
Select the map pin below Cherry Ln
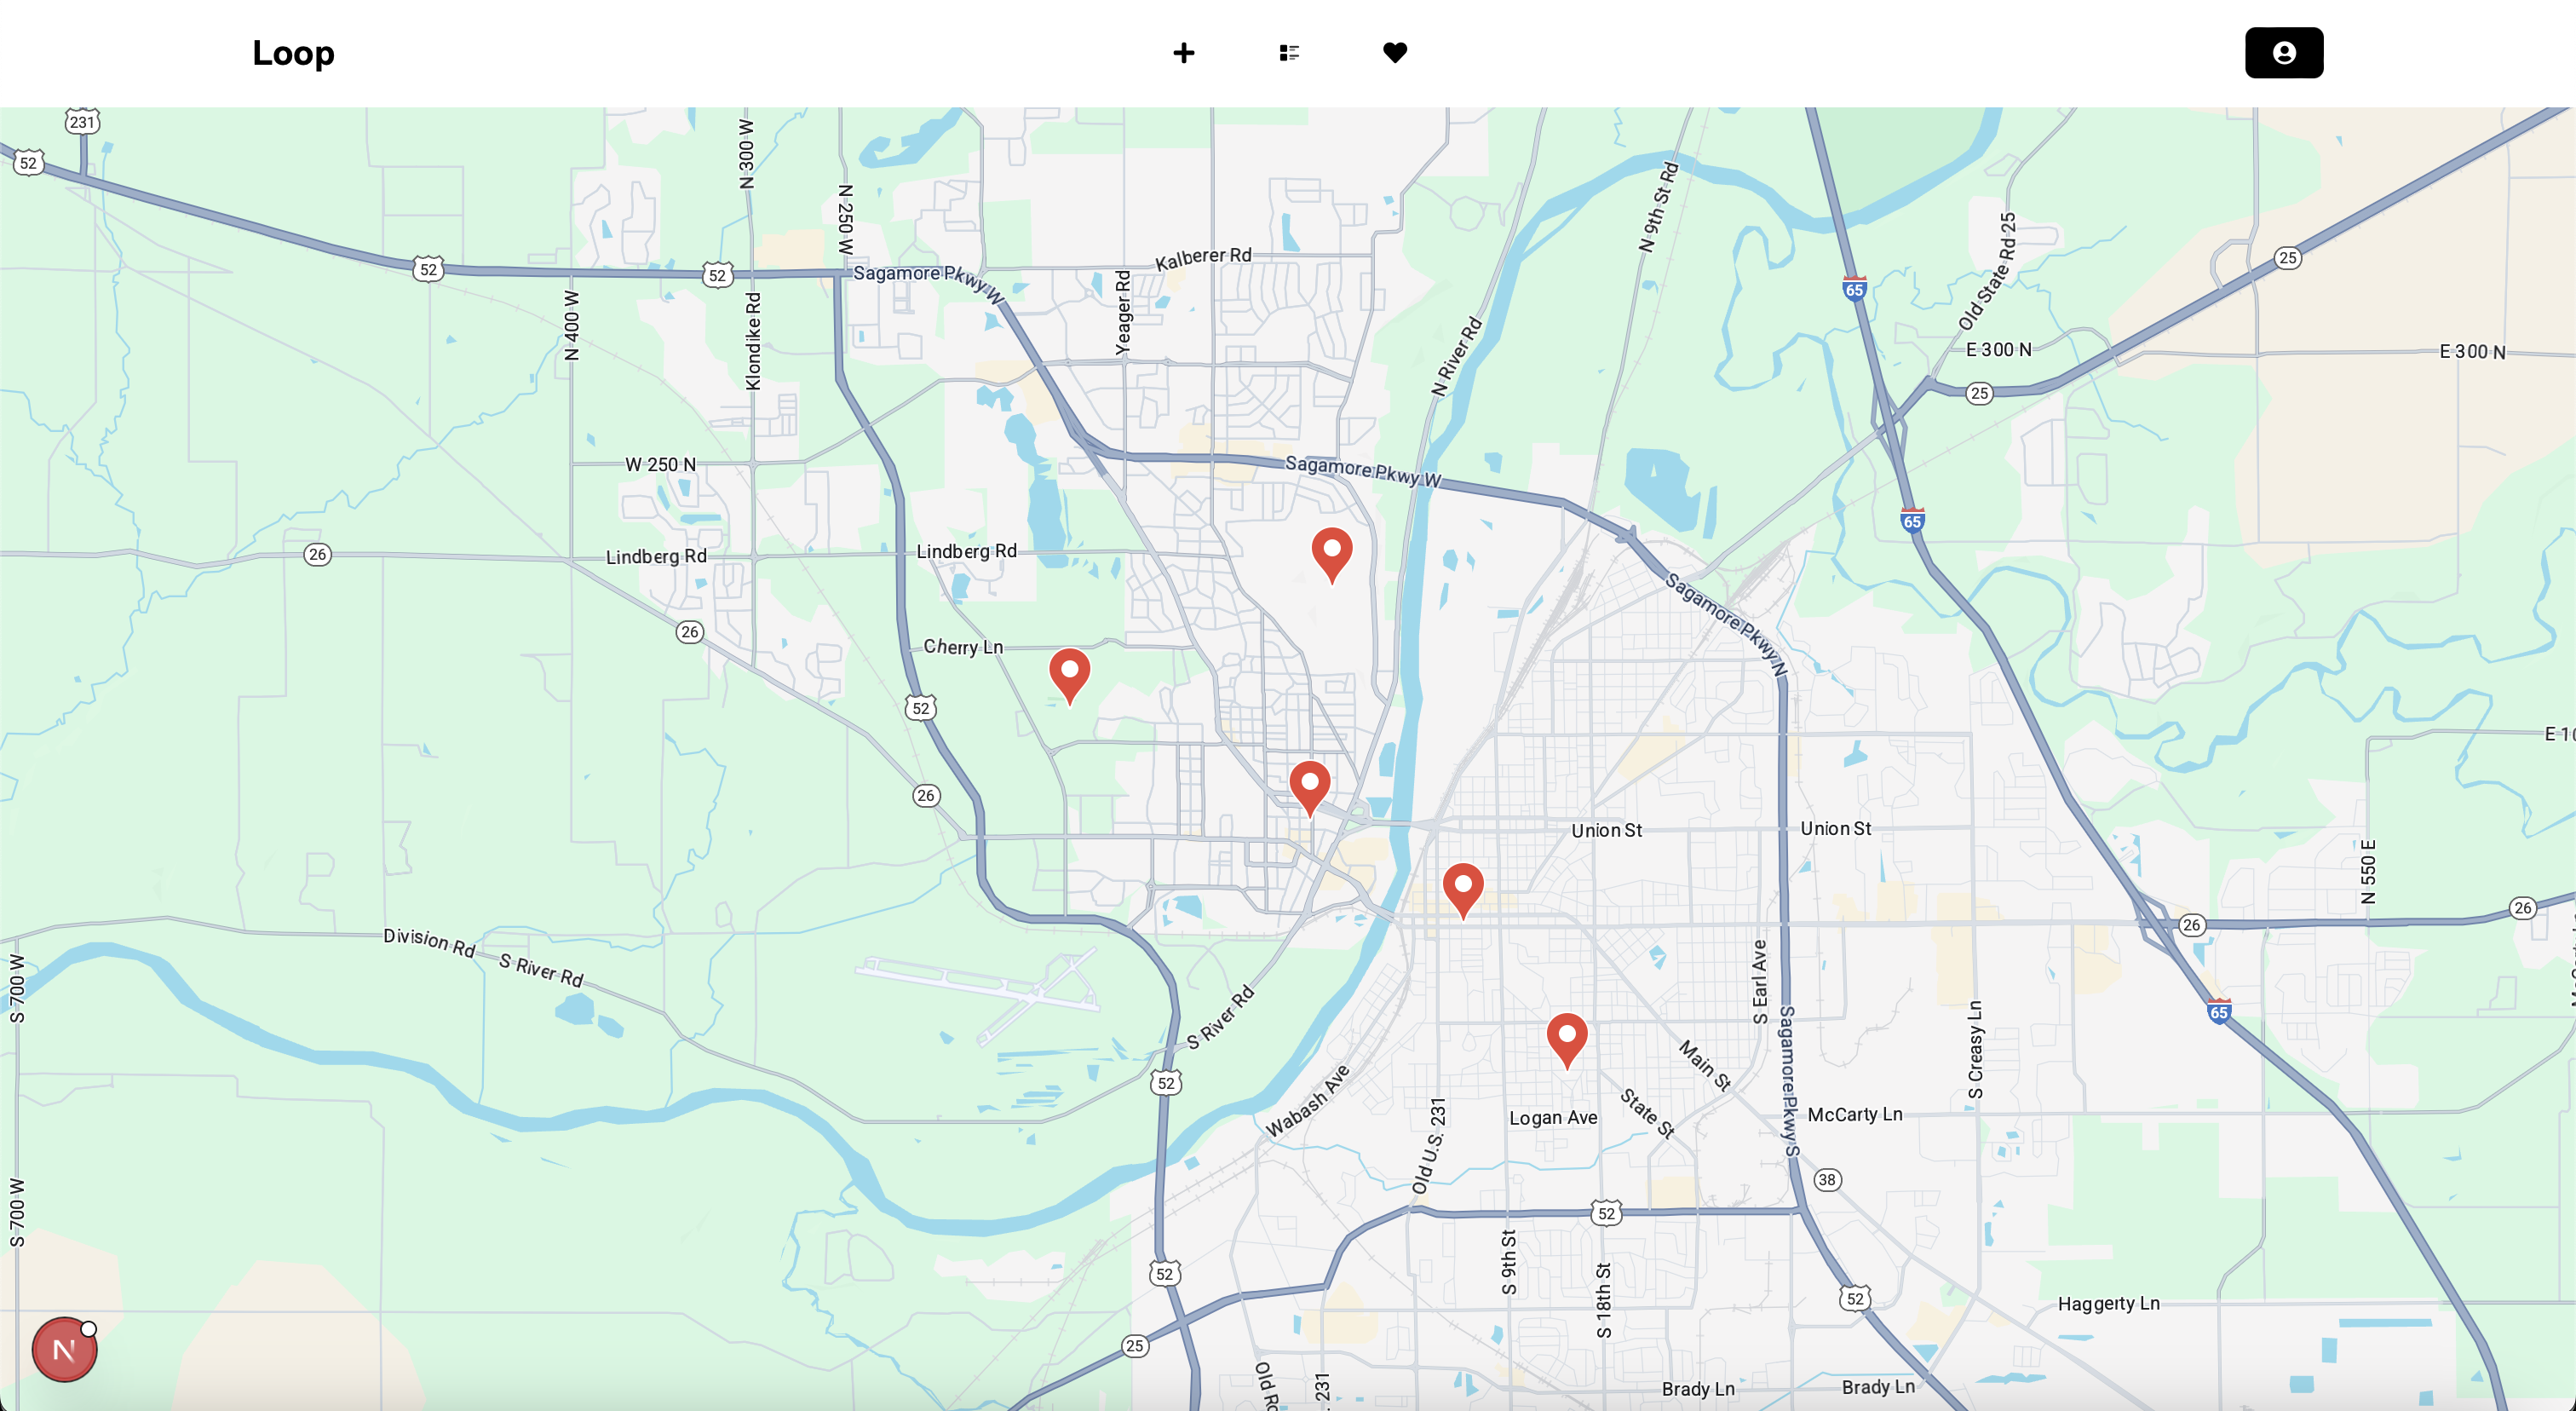(x=1069, y=673)
